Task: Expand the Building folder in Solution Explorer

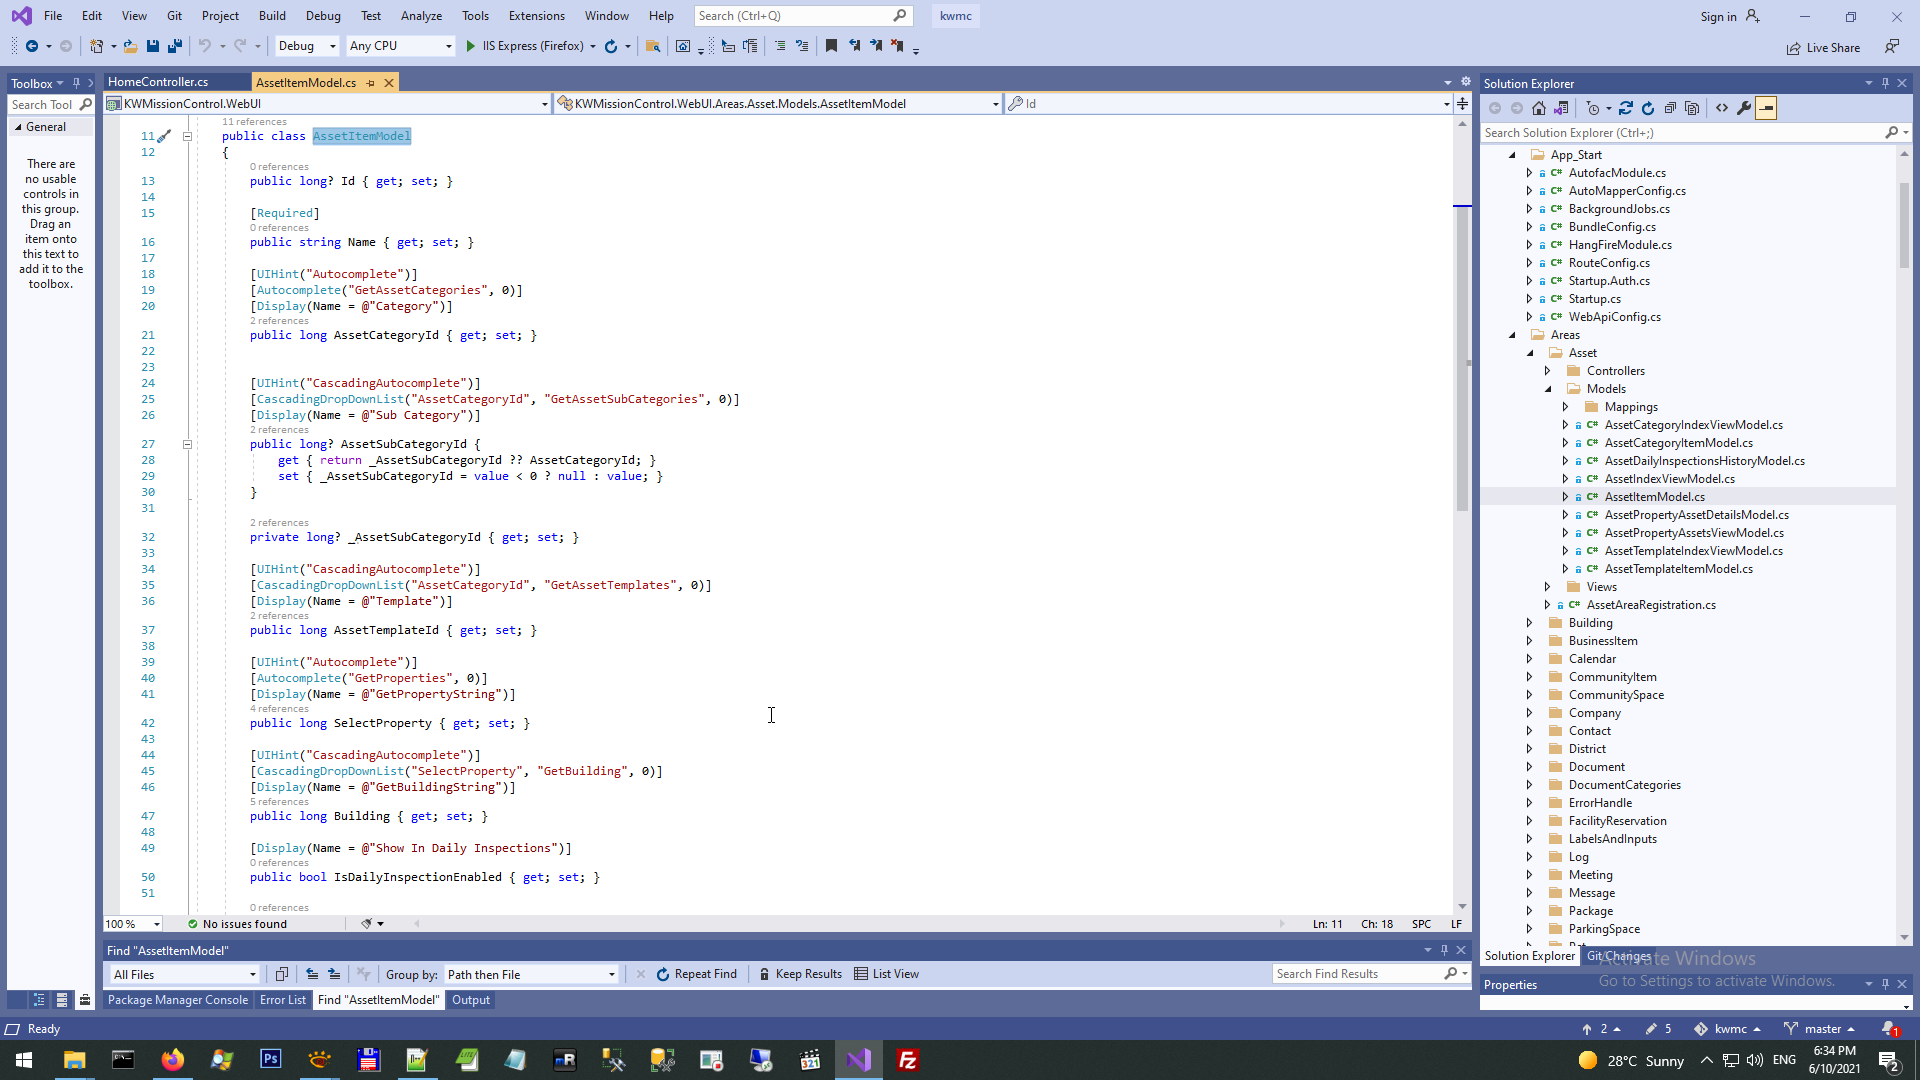Action: point(1529,623)
